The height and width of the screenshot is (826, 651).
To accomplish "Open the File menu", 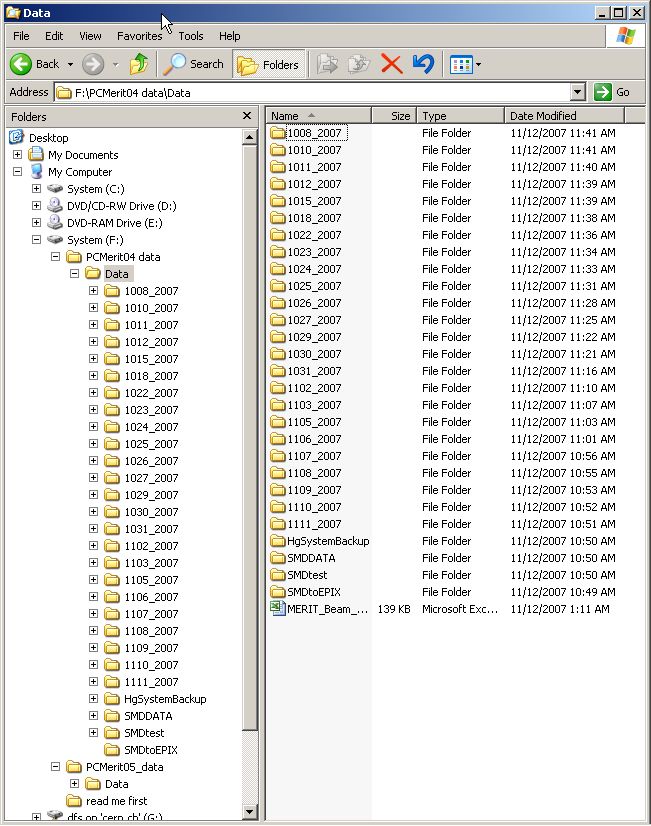I will click(21, 36).
